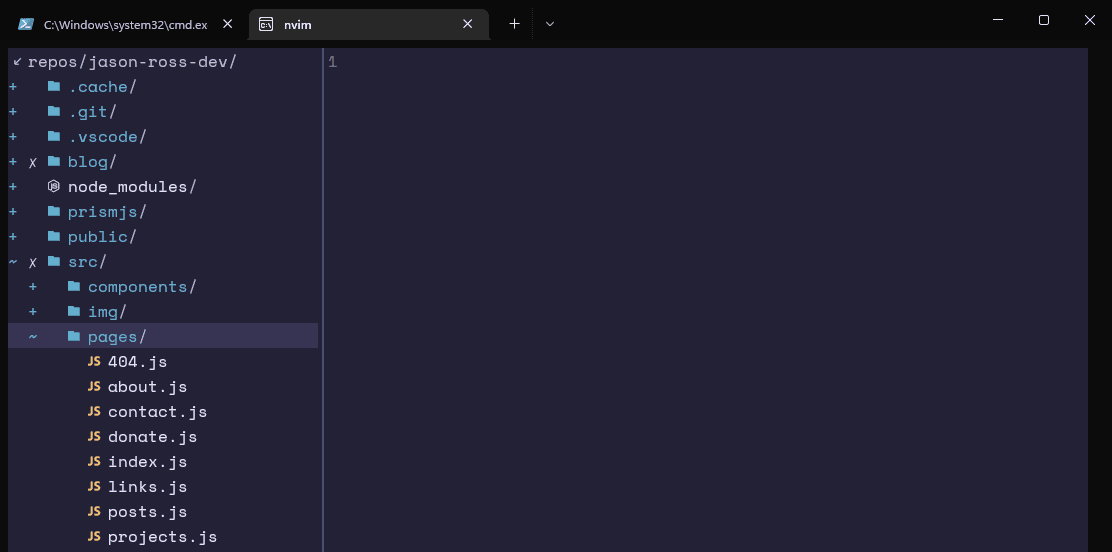Click the console icon on nvim tab

click(266, 25)
